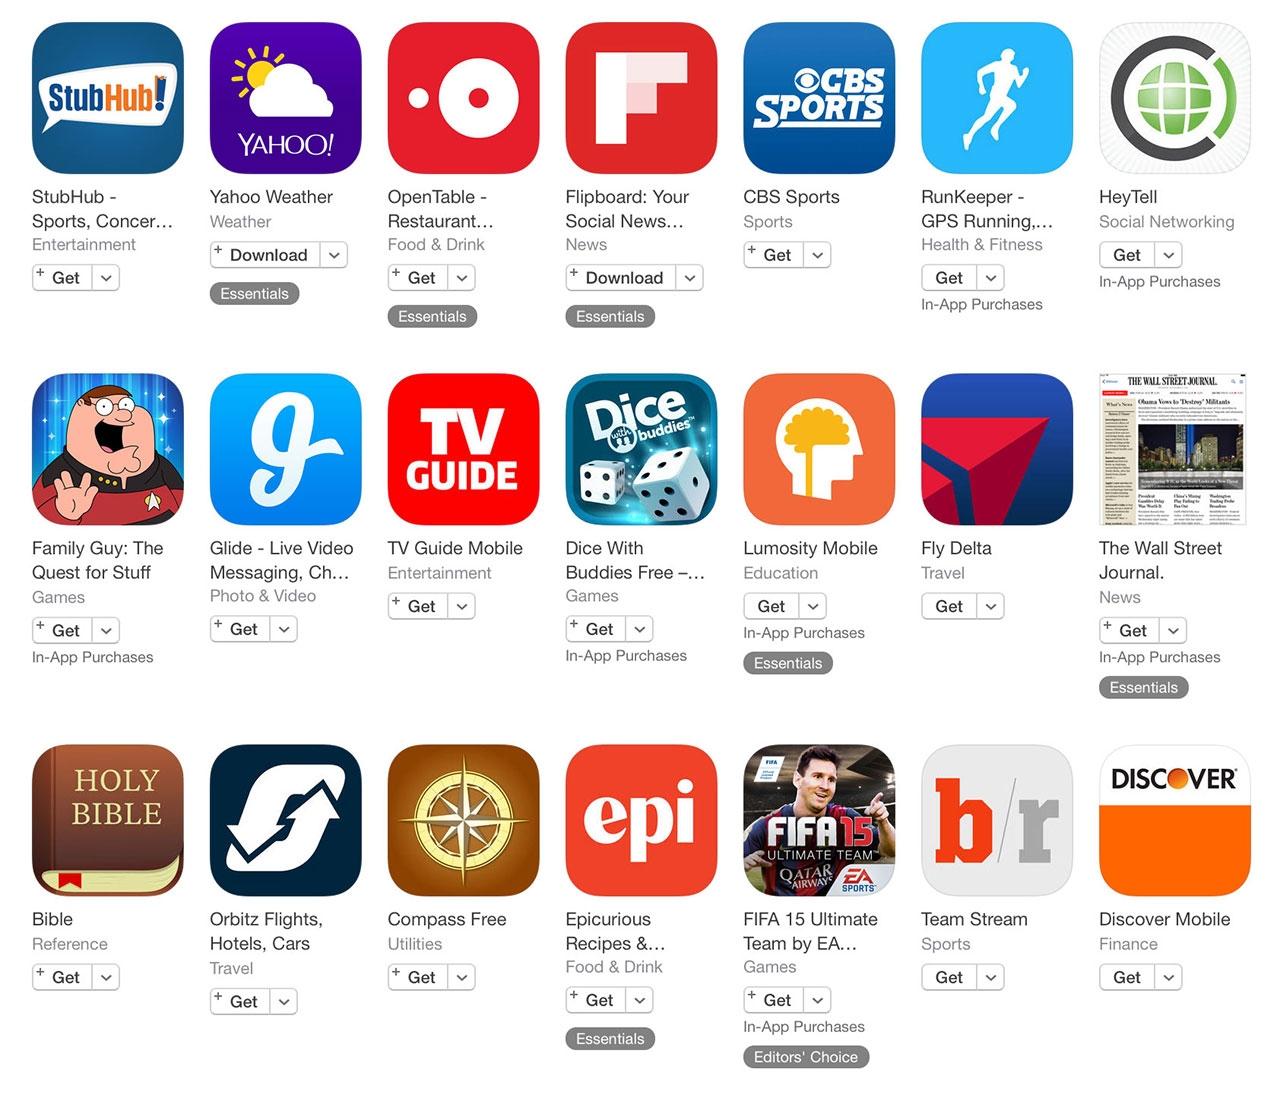
Task: Expand dropdown arrow beside Discover Mobile Get
Action: [1168, 977]
